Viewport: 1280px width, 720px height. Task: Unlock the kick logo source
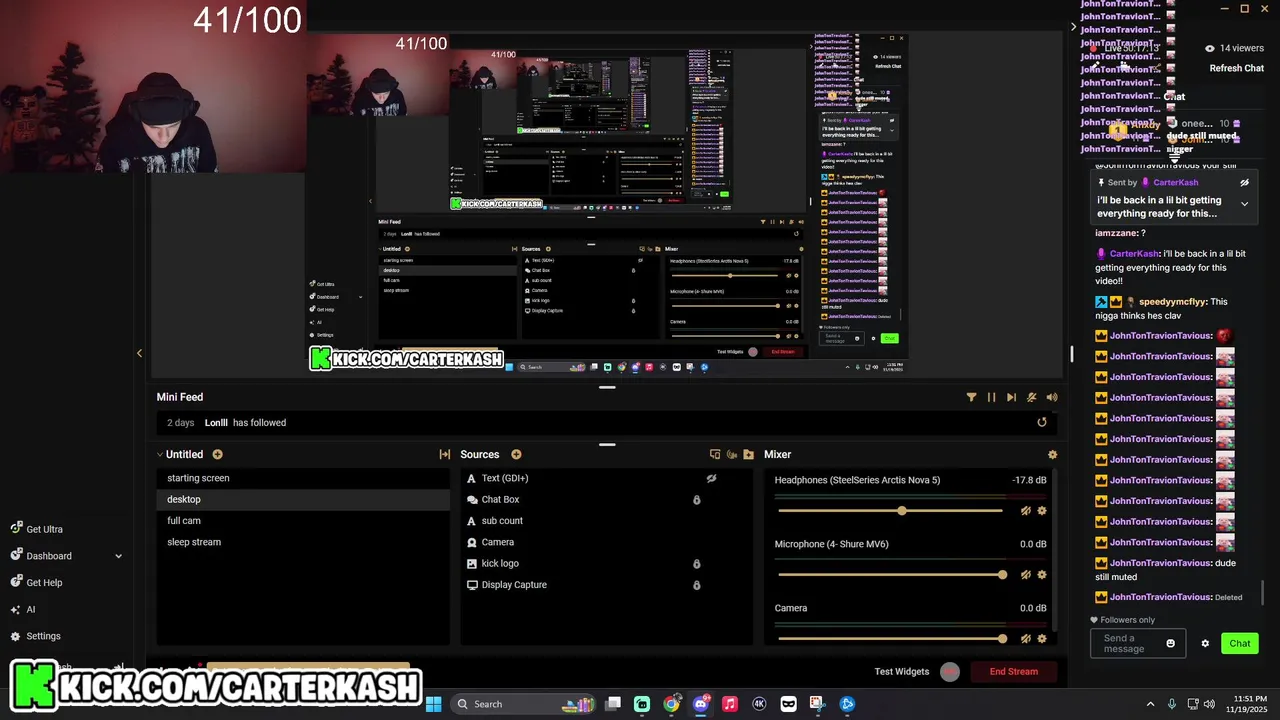697,563
